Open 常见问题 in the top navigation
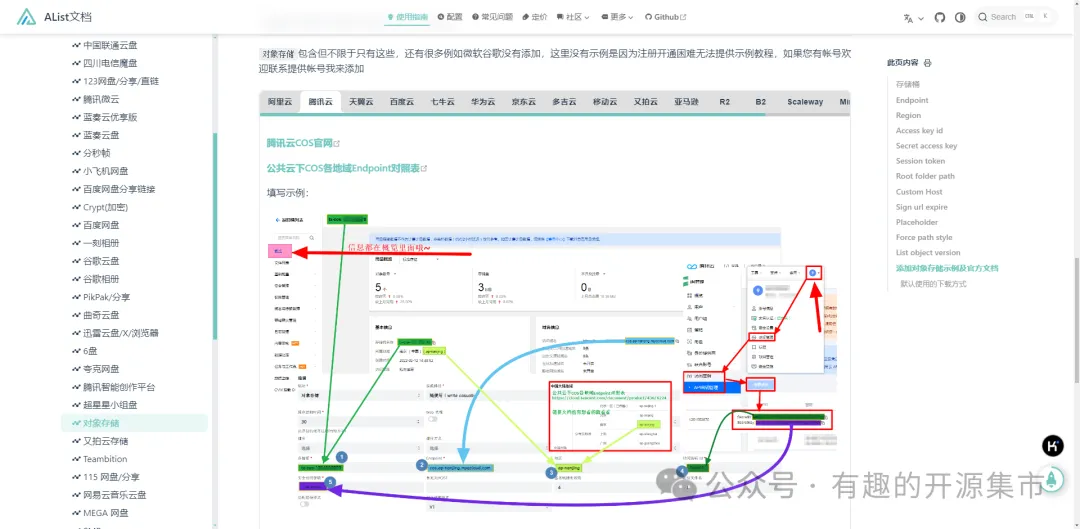Image resolution: width=1080 pixels, height=529 pixels. tap(492, 17)
